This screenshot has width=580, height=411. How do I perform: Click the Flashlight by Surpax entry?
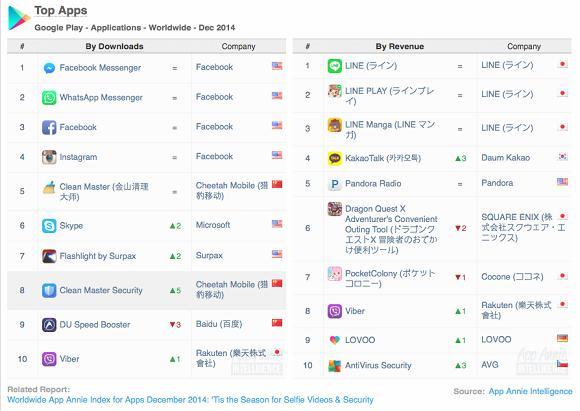tap(98, 256)
